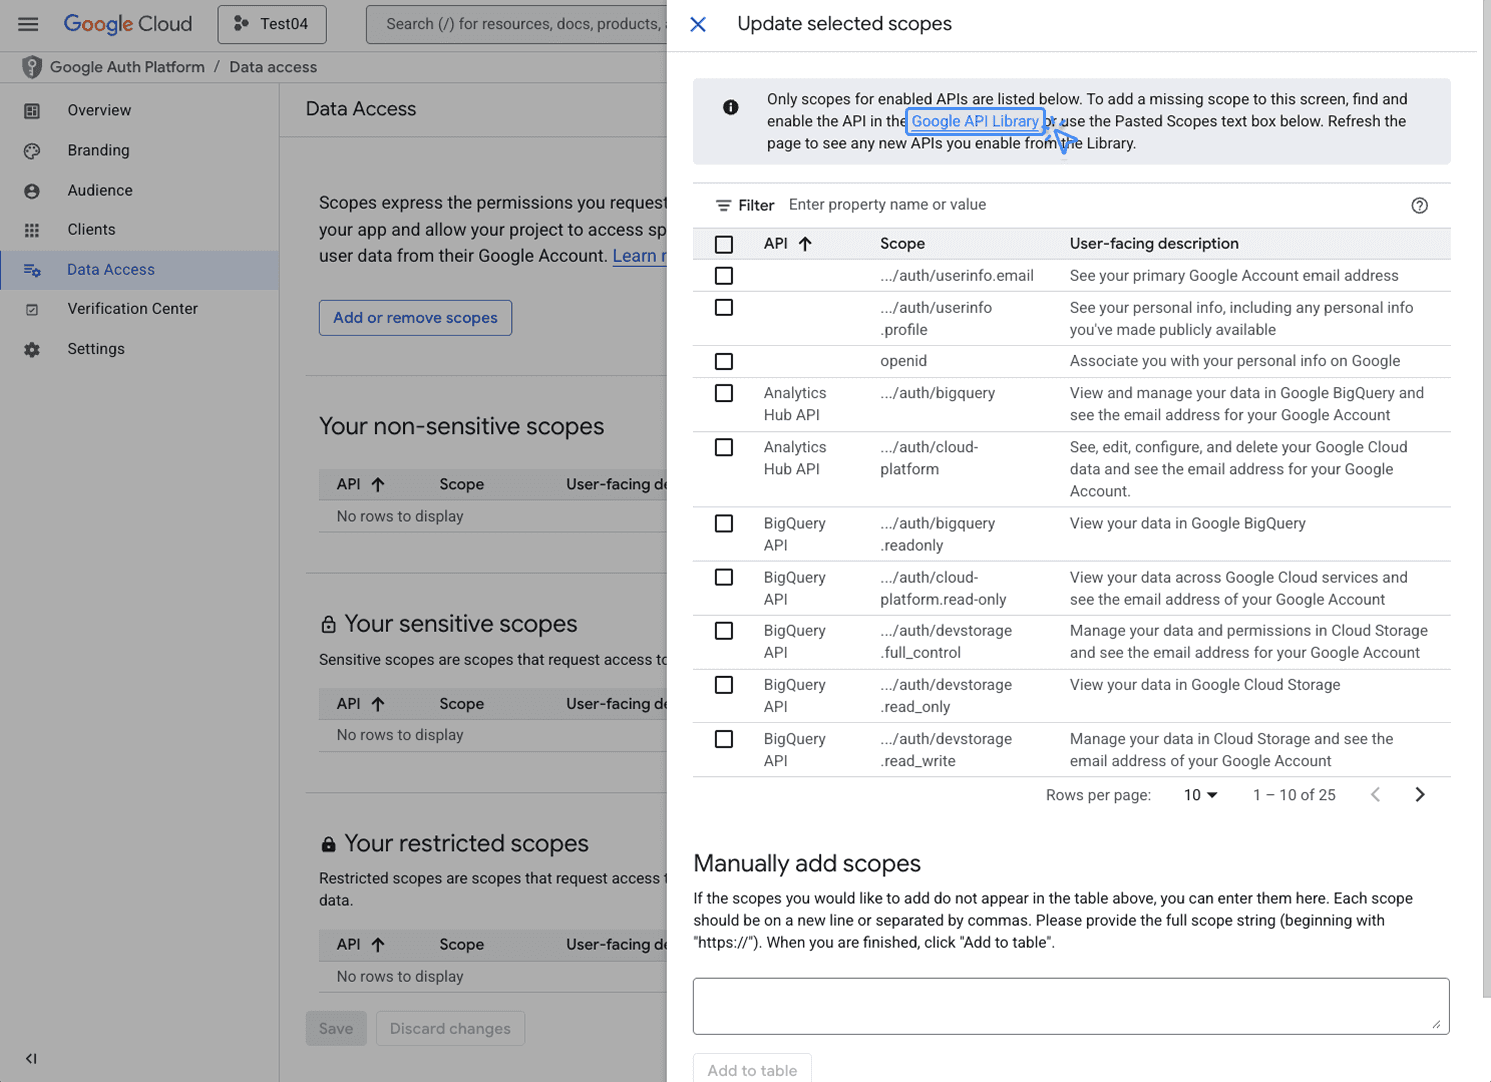Viewport: 1491px width, 1082px height.
Task: Click Google Auth Platform breadcrumb
Action: click(127, 67)
